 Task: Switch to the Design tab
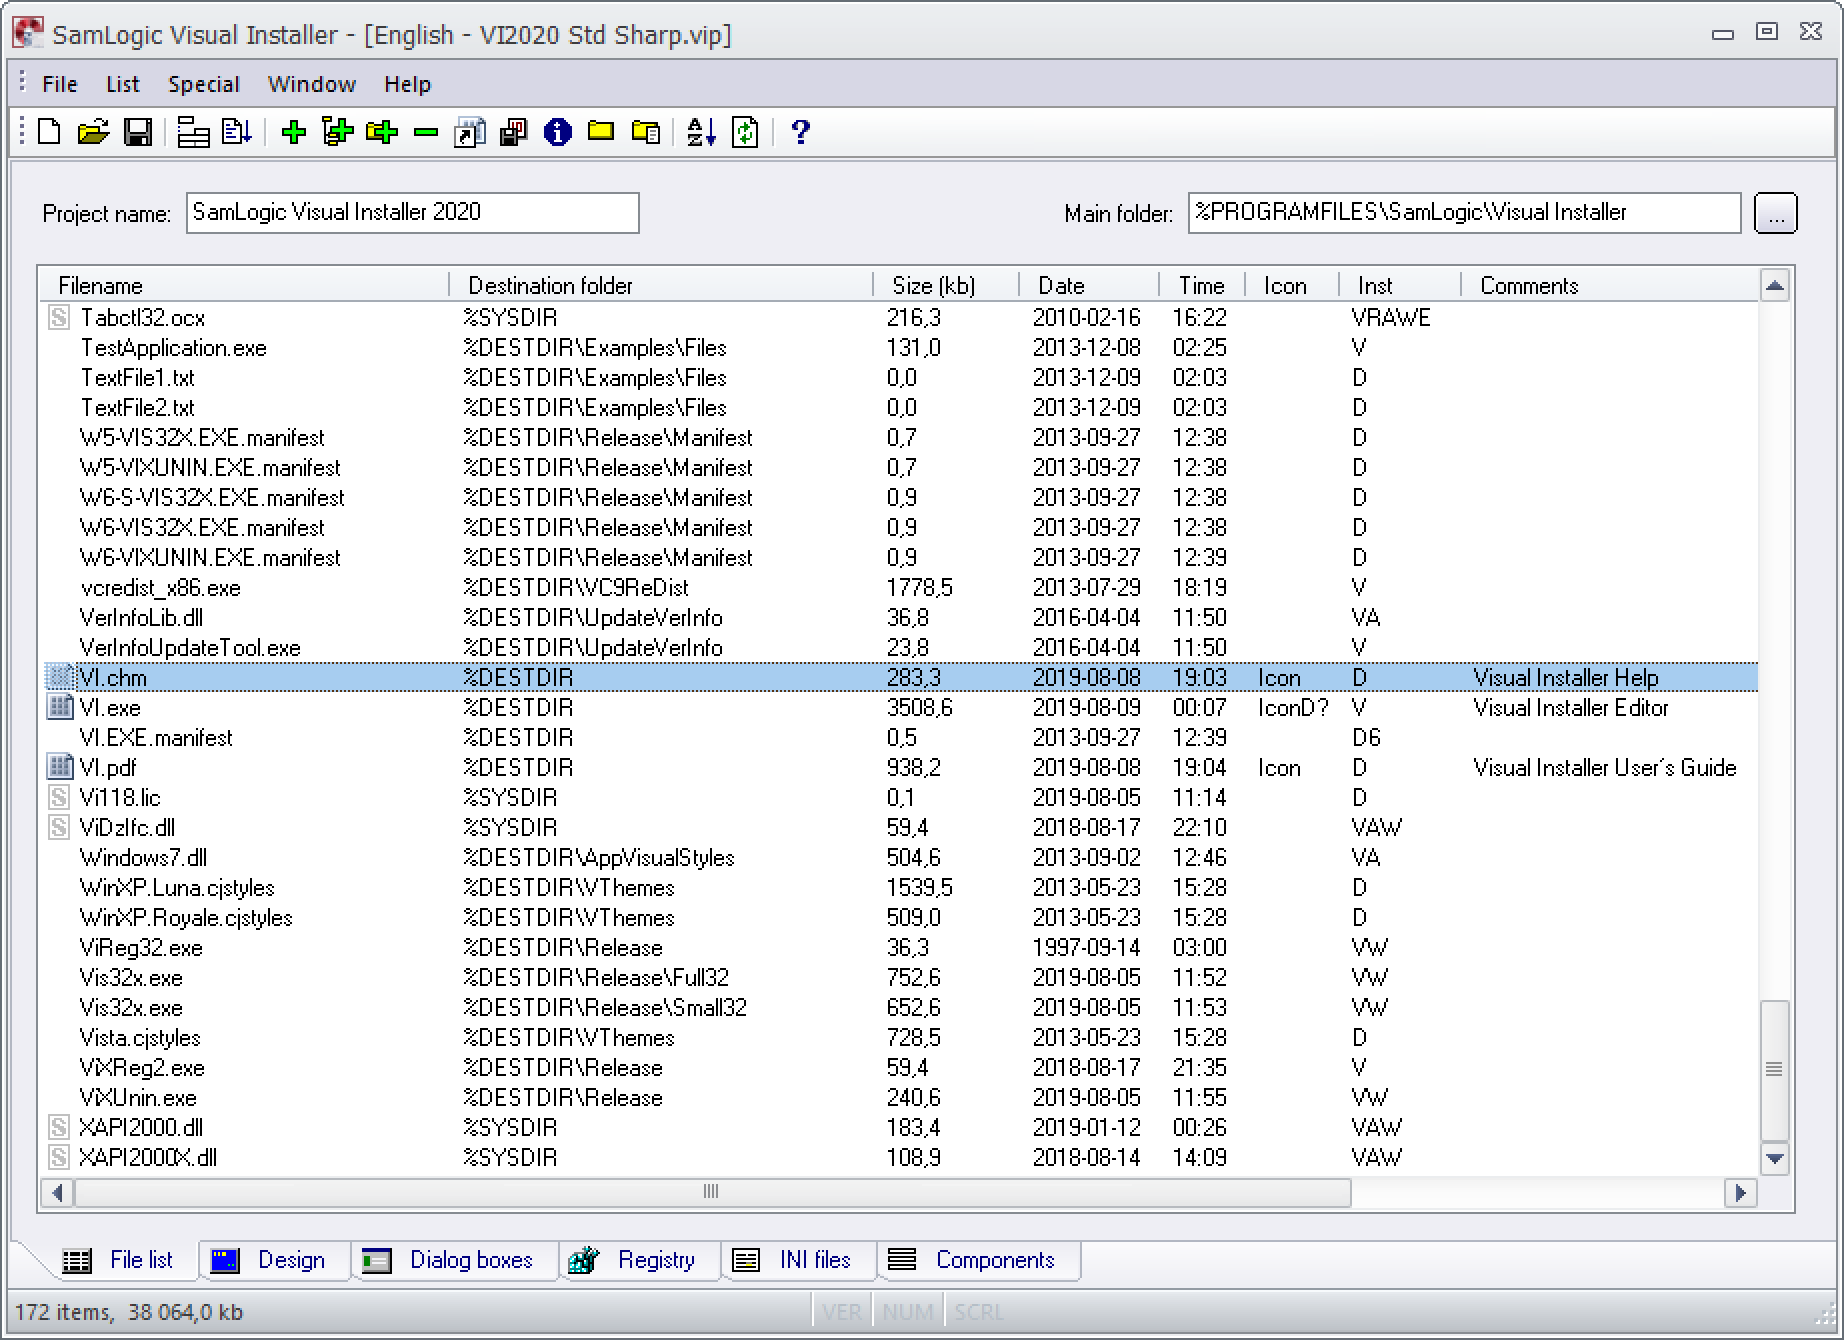[274, 1260]
